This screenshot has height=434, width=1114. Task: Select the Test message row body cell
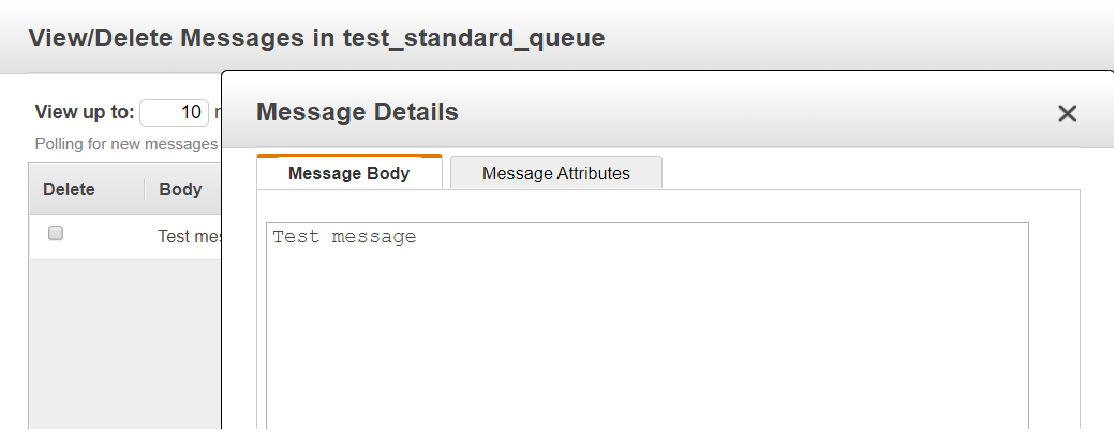[190, 237]
